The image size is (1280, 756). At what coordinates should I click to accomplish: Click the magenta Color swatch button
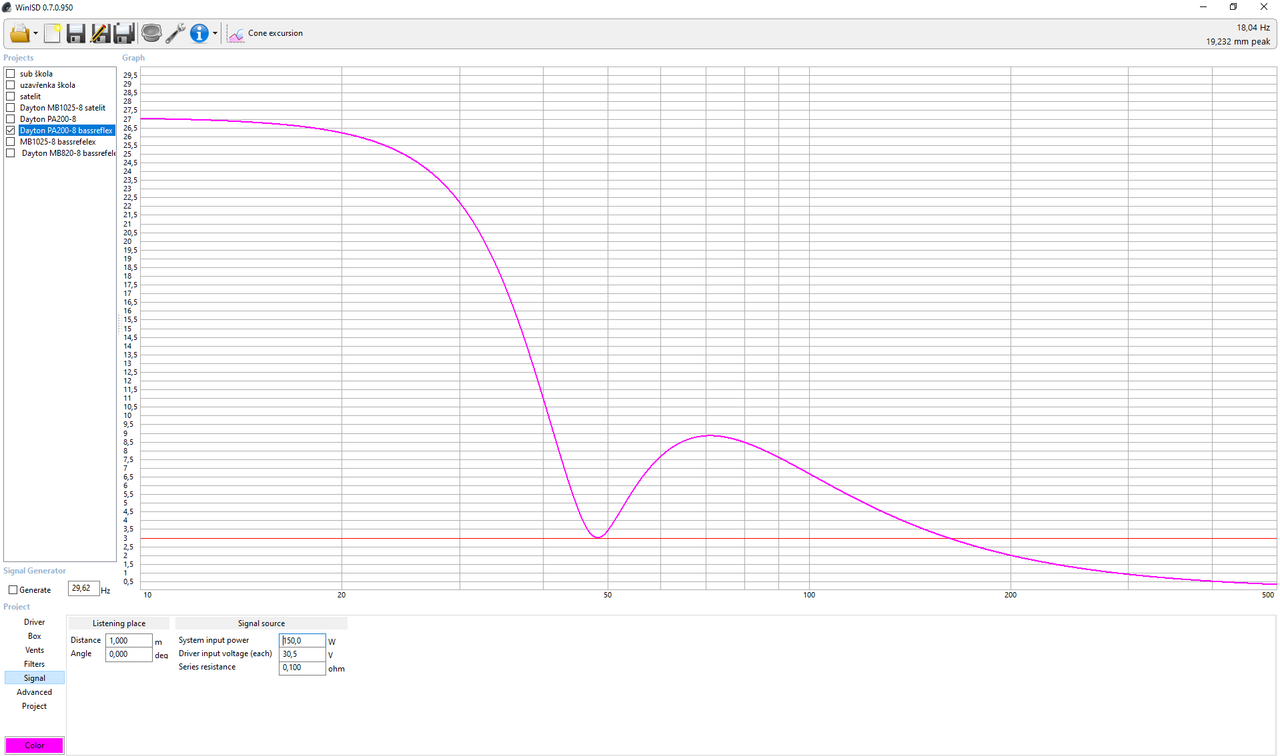tap(34, 745)
